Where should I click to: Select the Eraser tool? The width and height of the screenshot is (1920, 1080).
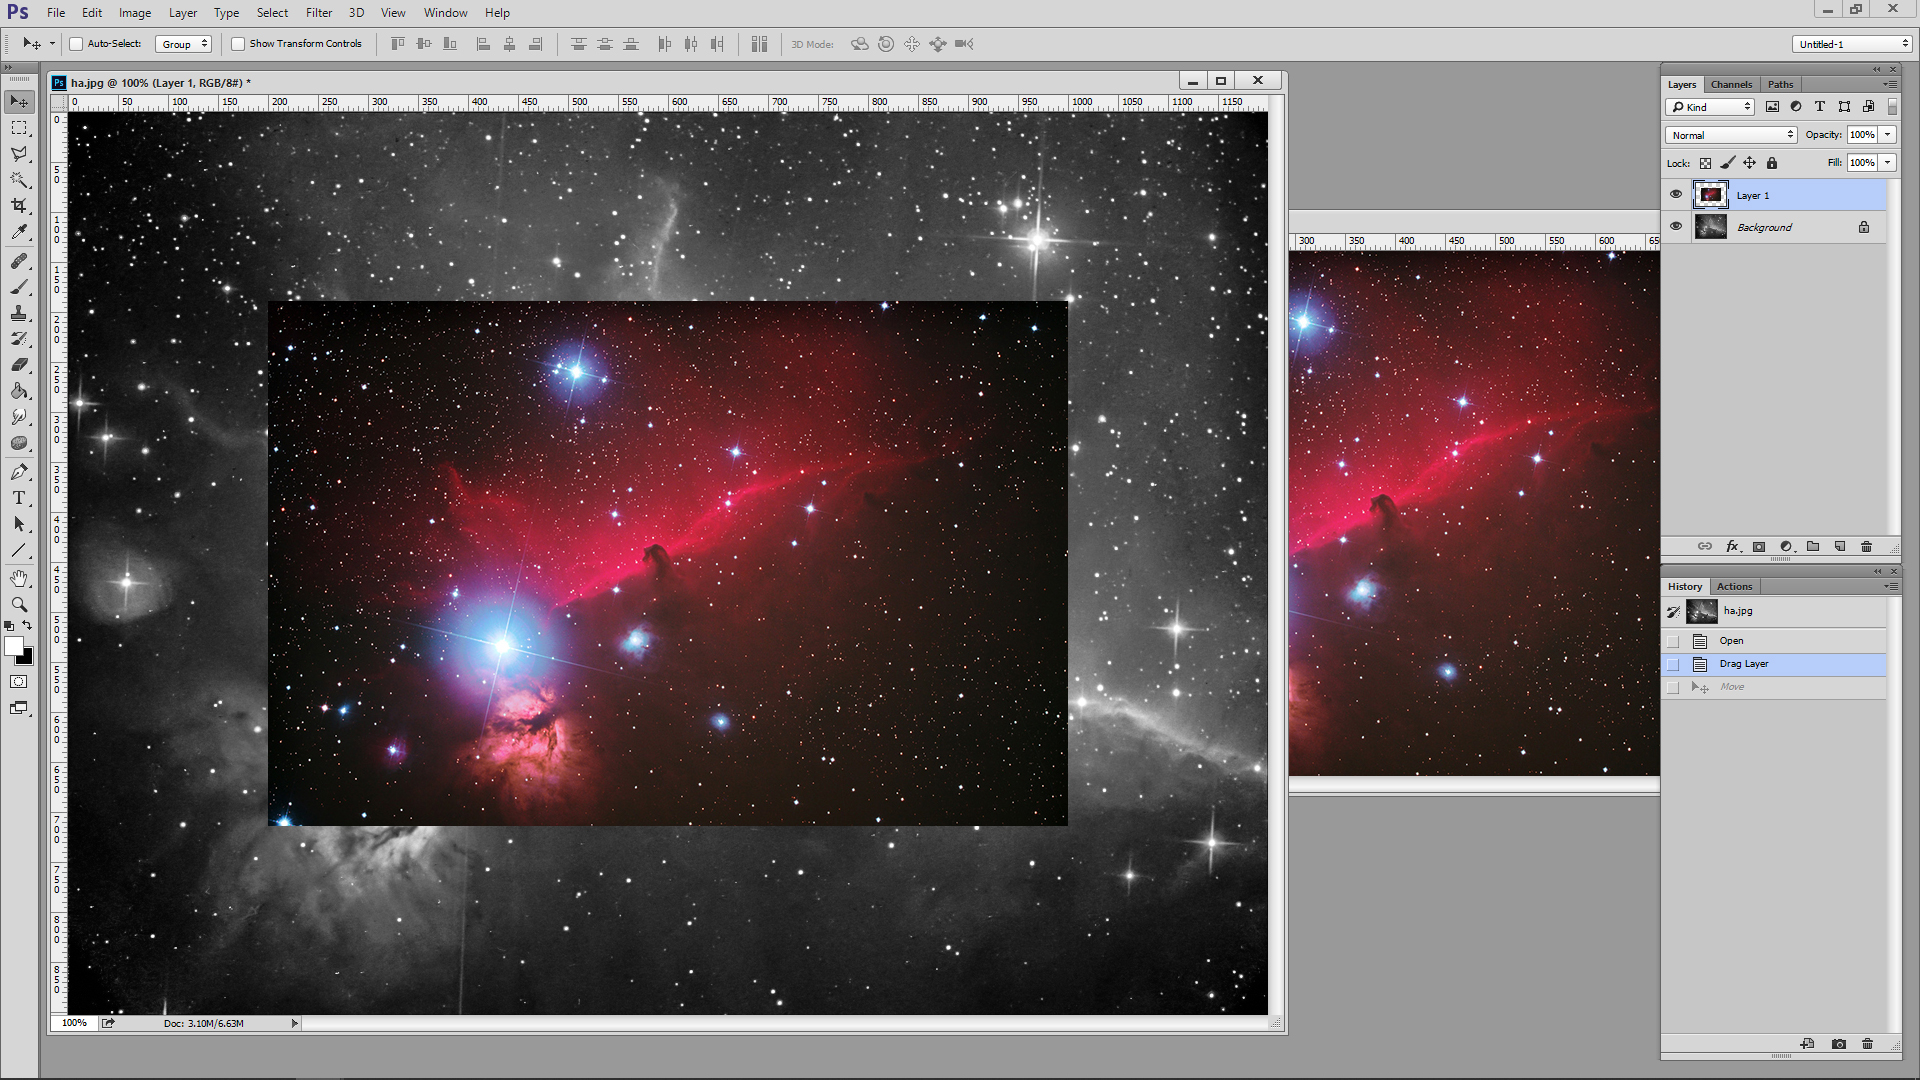pos(19,365)
